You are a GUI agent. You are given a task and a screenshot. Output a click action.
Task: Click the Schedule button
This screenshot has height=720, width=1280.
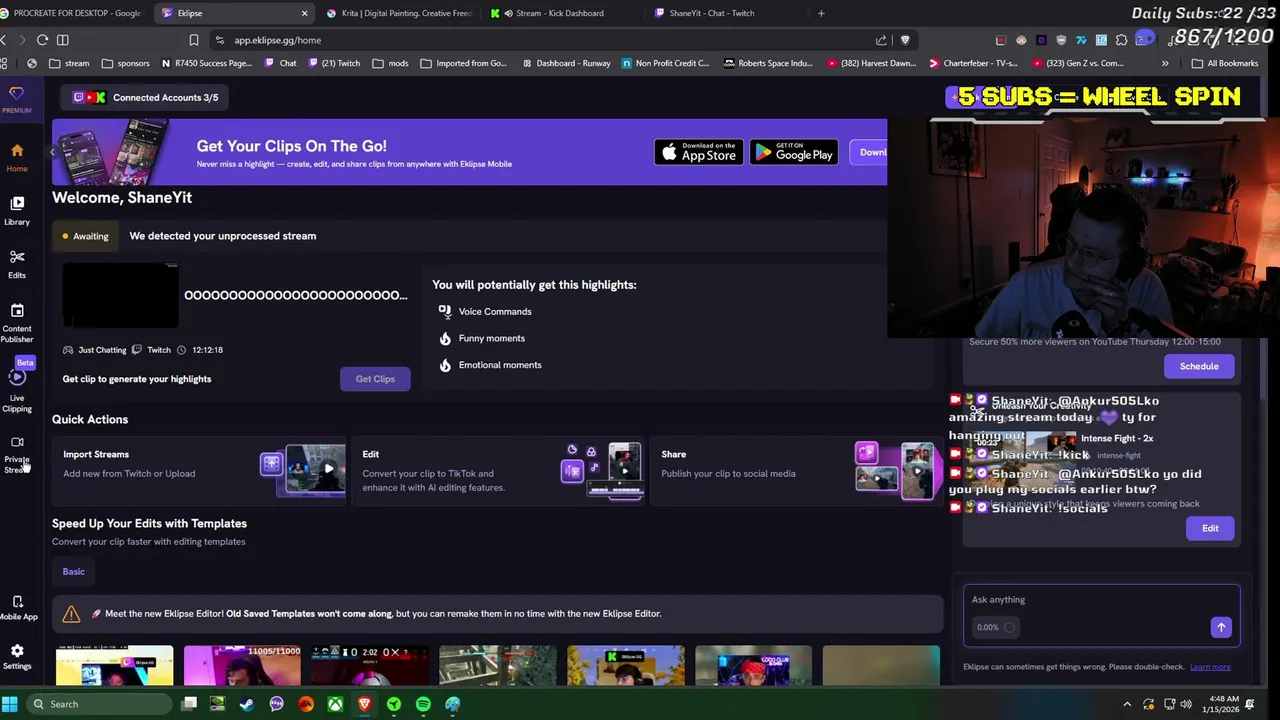click(x=1199, y=366)
